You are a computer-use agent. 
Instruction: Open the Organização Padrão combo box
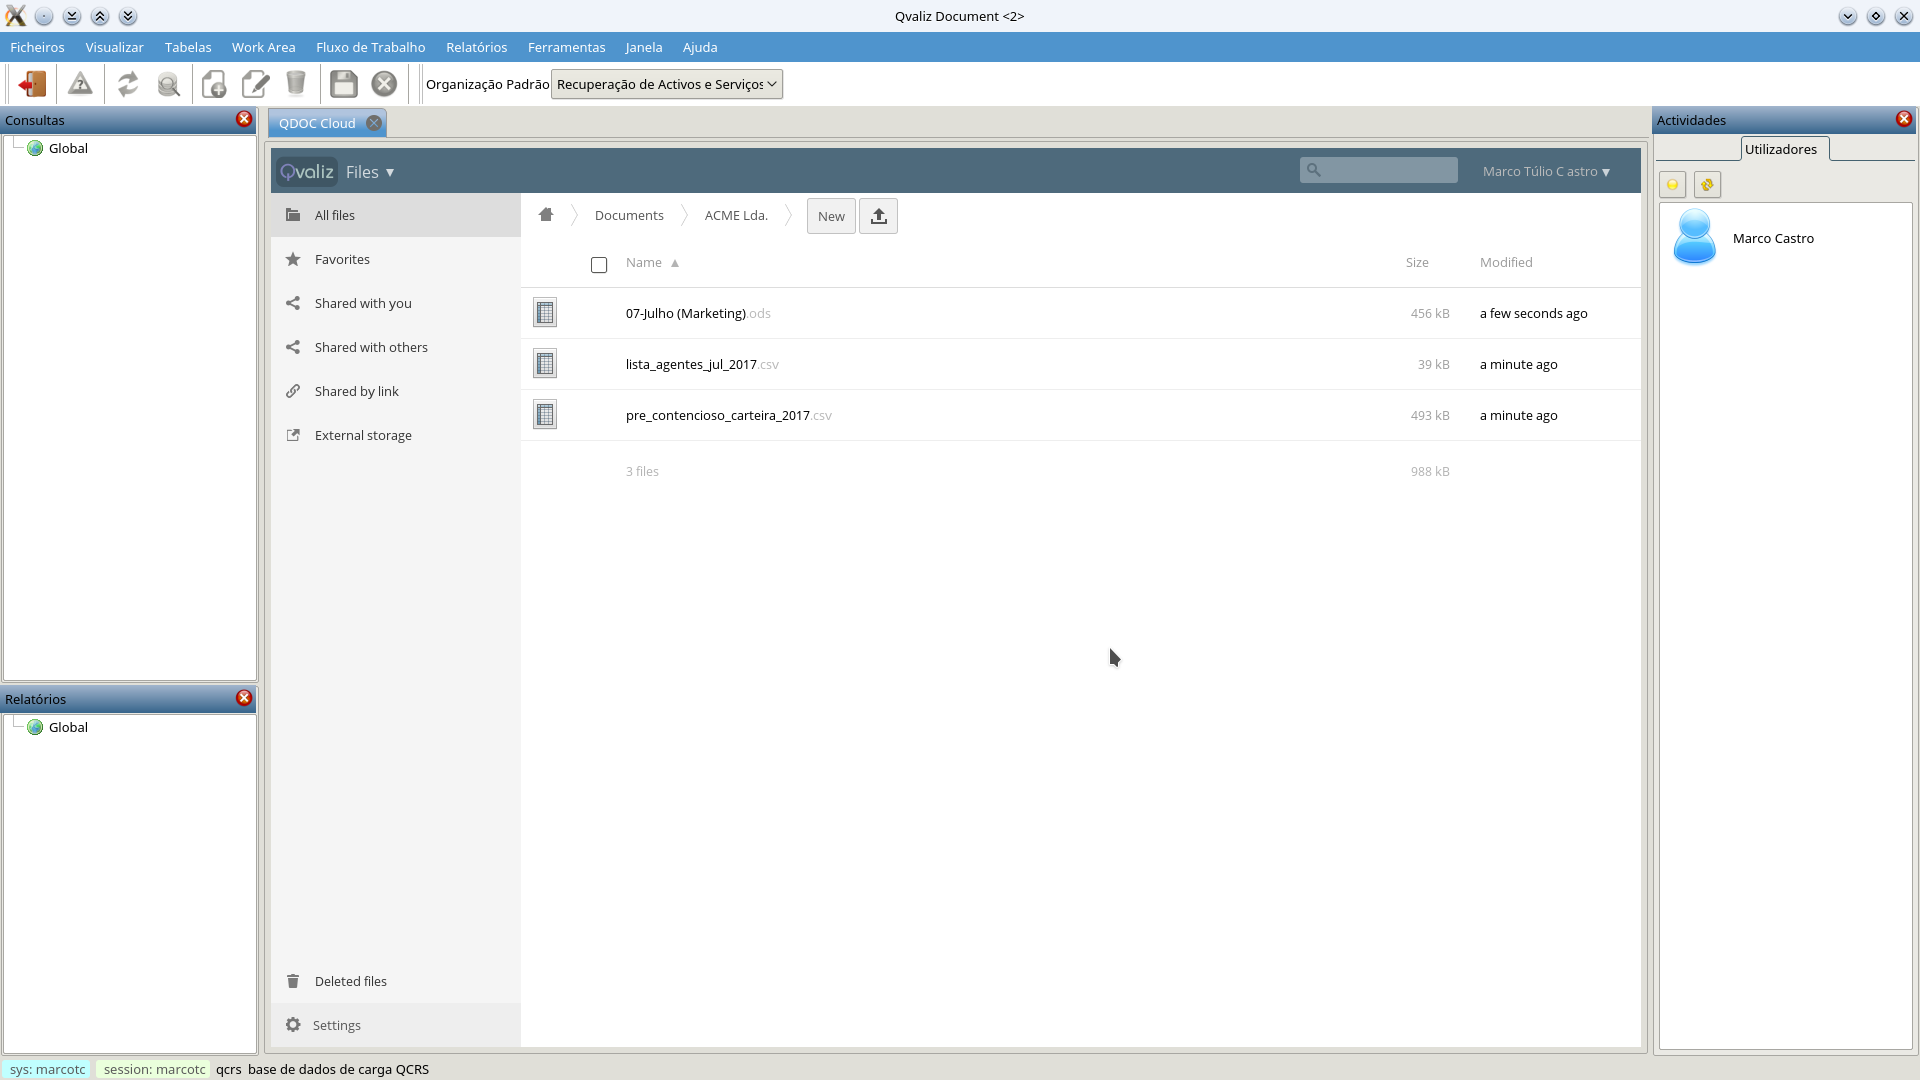coord(666,84)
